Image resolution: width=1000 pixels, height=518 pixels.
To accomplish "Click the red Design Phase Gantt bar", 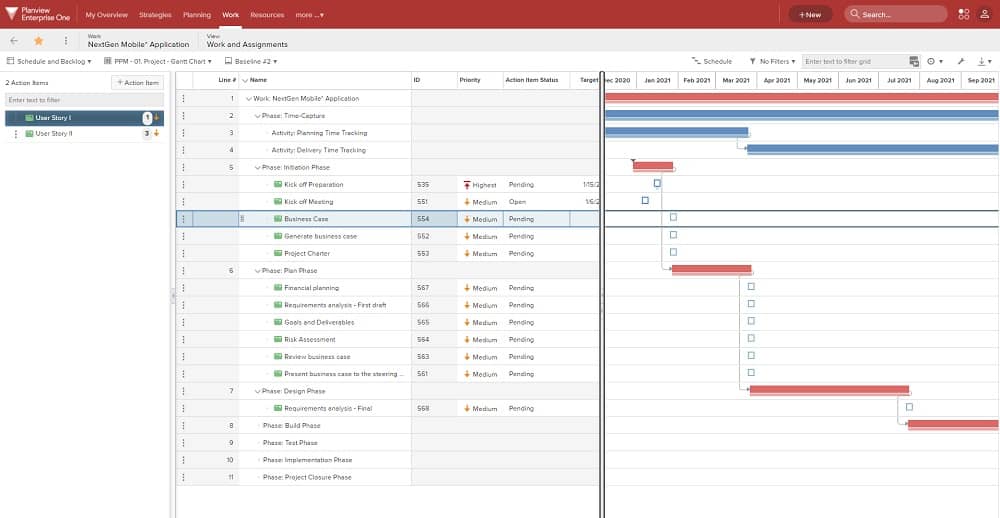I will [x=829, y=390].
